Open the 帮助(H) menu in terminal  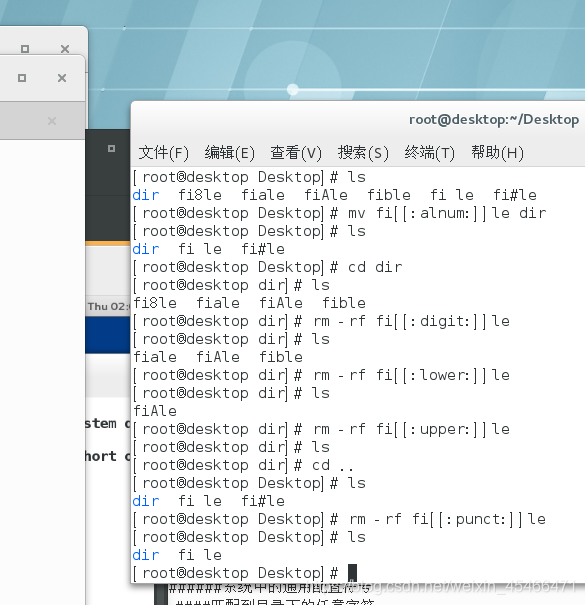point(497,153)
